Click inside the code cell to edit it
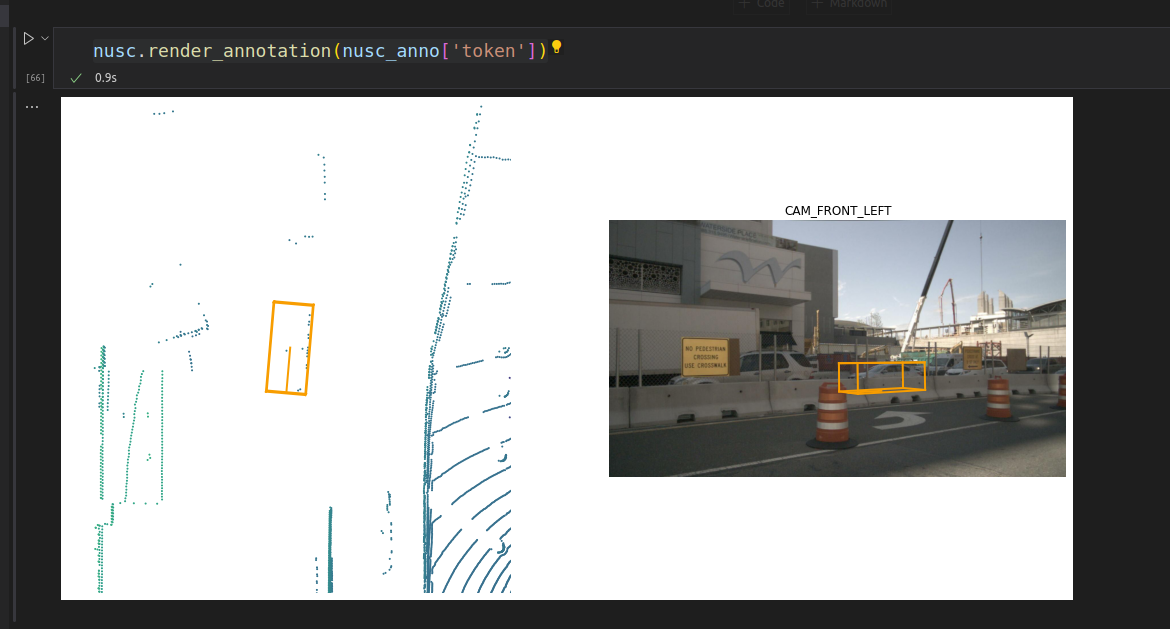Viewport: 1170px width, 629px height. click(300, 49)
